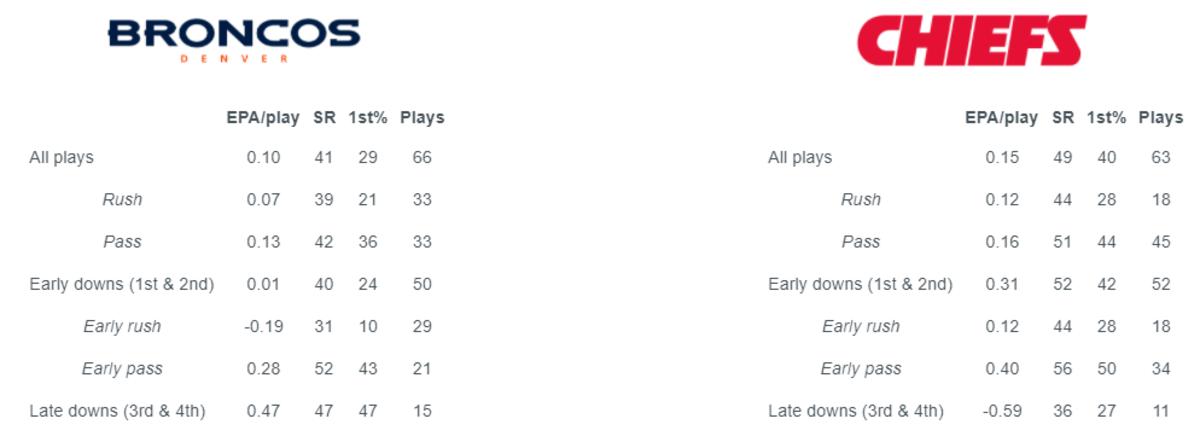
Task: Click the Chiefs logo
Action: pyautogui.click(x=971, y=41)
